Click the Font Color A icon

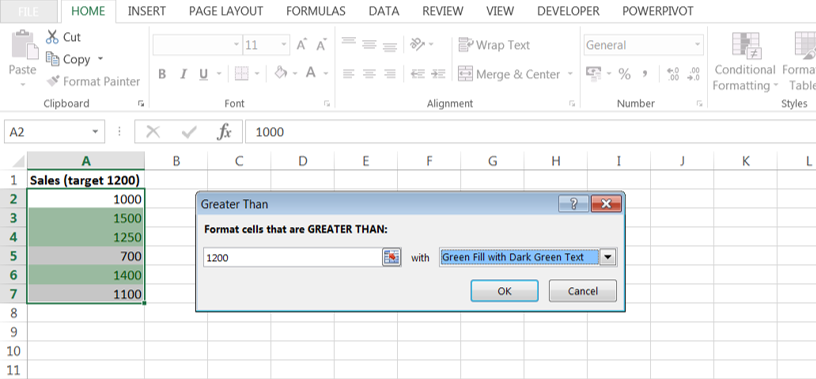[311, 72]
